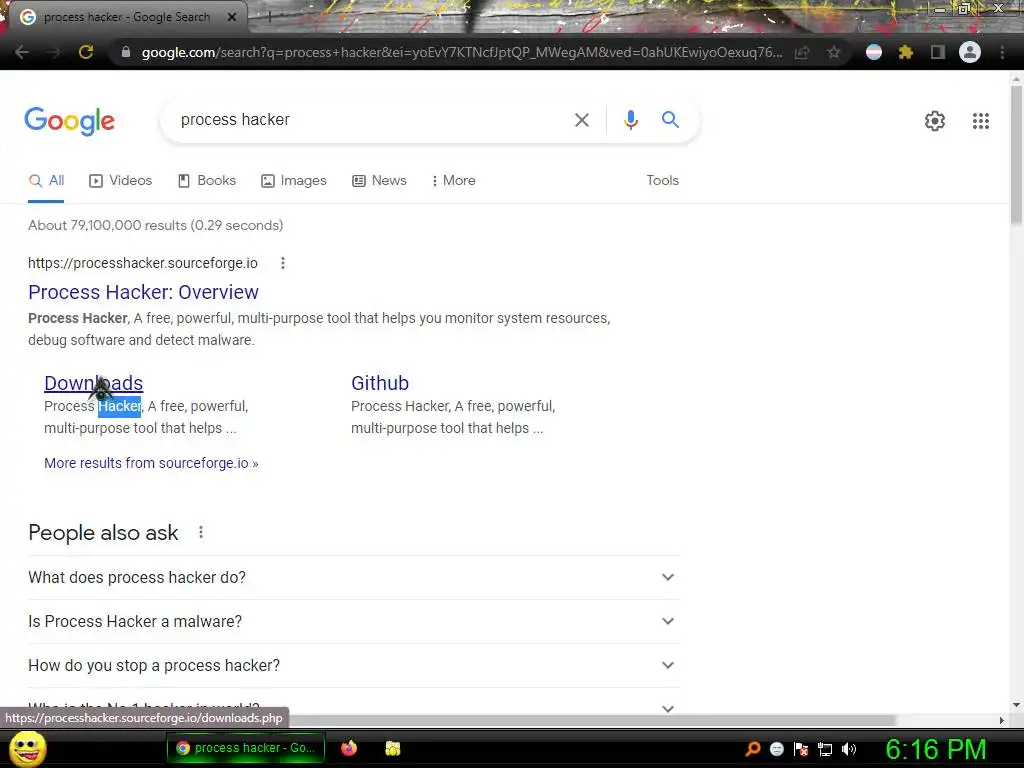
Task: Open the Downloads sitelink
Action: [93, 383]
